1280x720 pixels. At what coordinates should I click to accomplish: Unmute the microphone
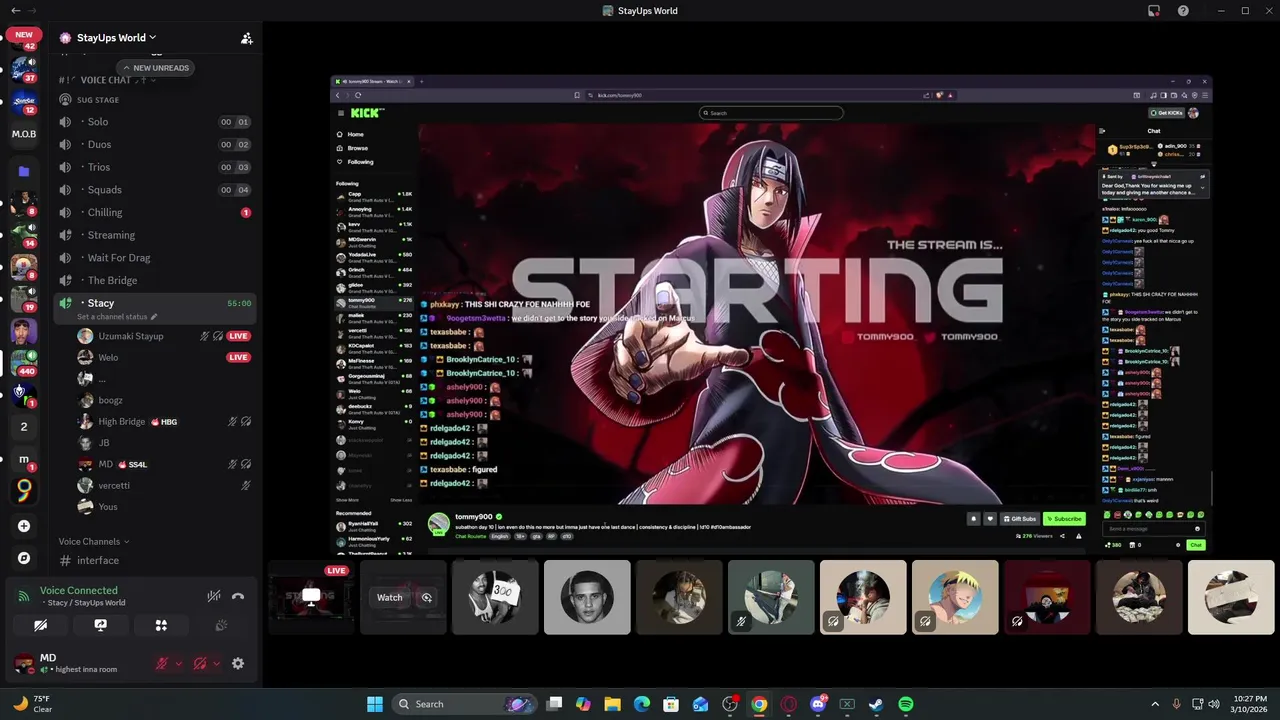[161, 663]
